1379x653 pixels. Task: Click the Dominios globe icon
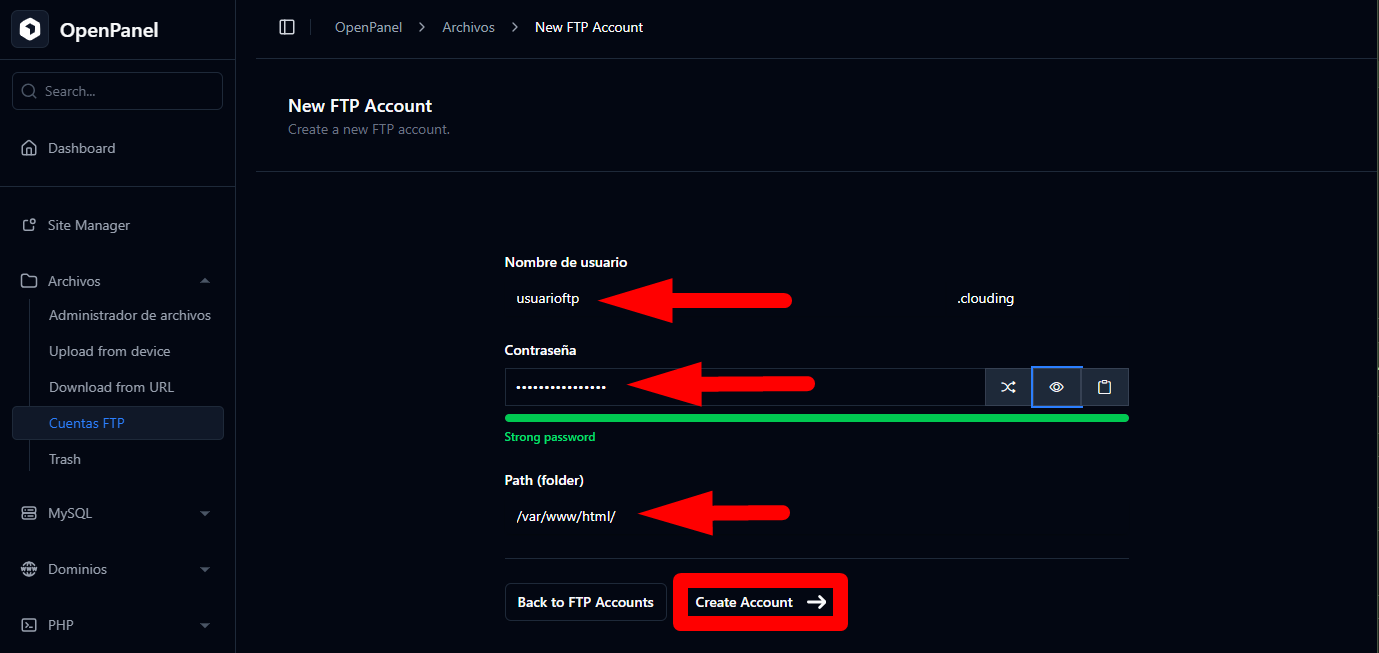pos(29,569)
